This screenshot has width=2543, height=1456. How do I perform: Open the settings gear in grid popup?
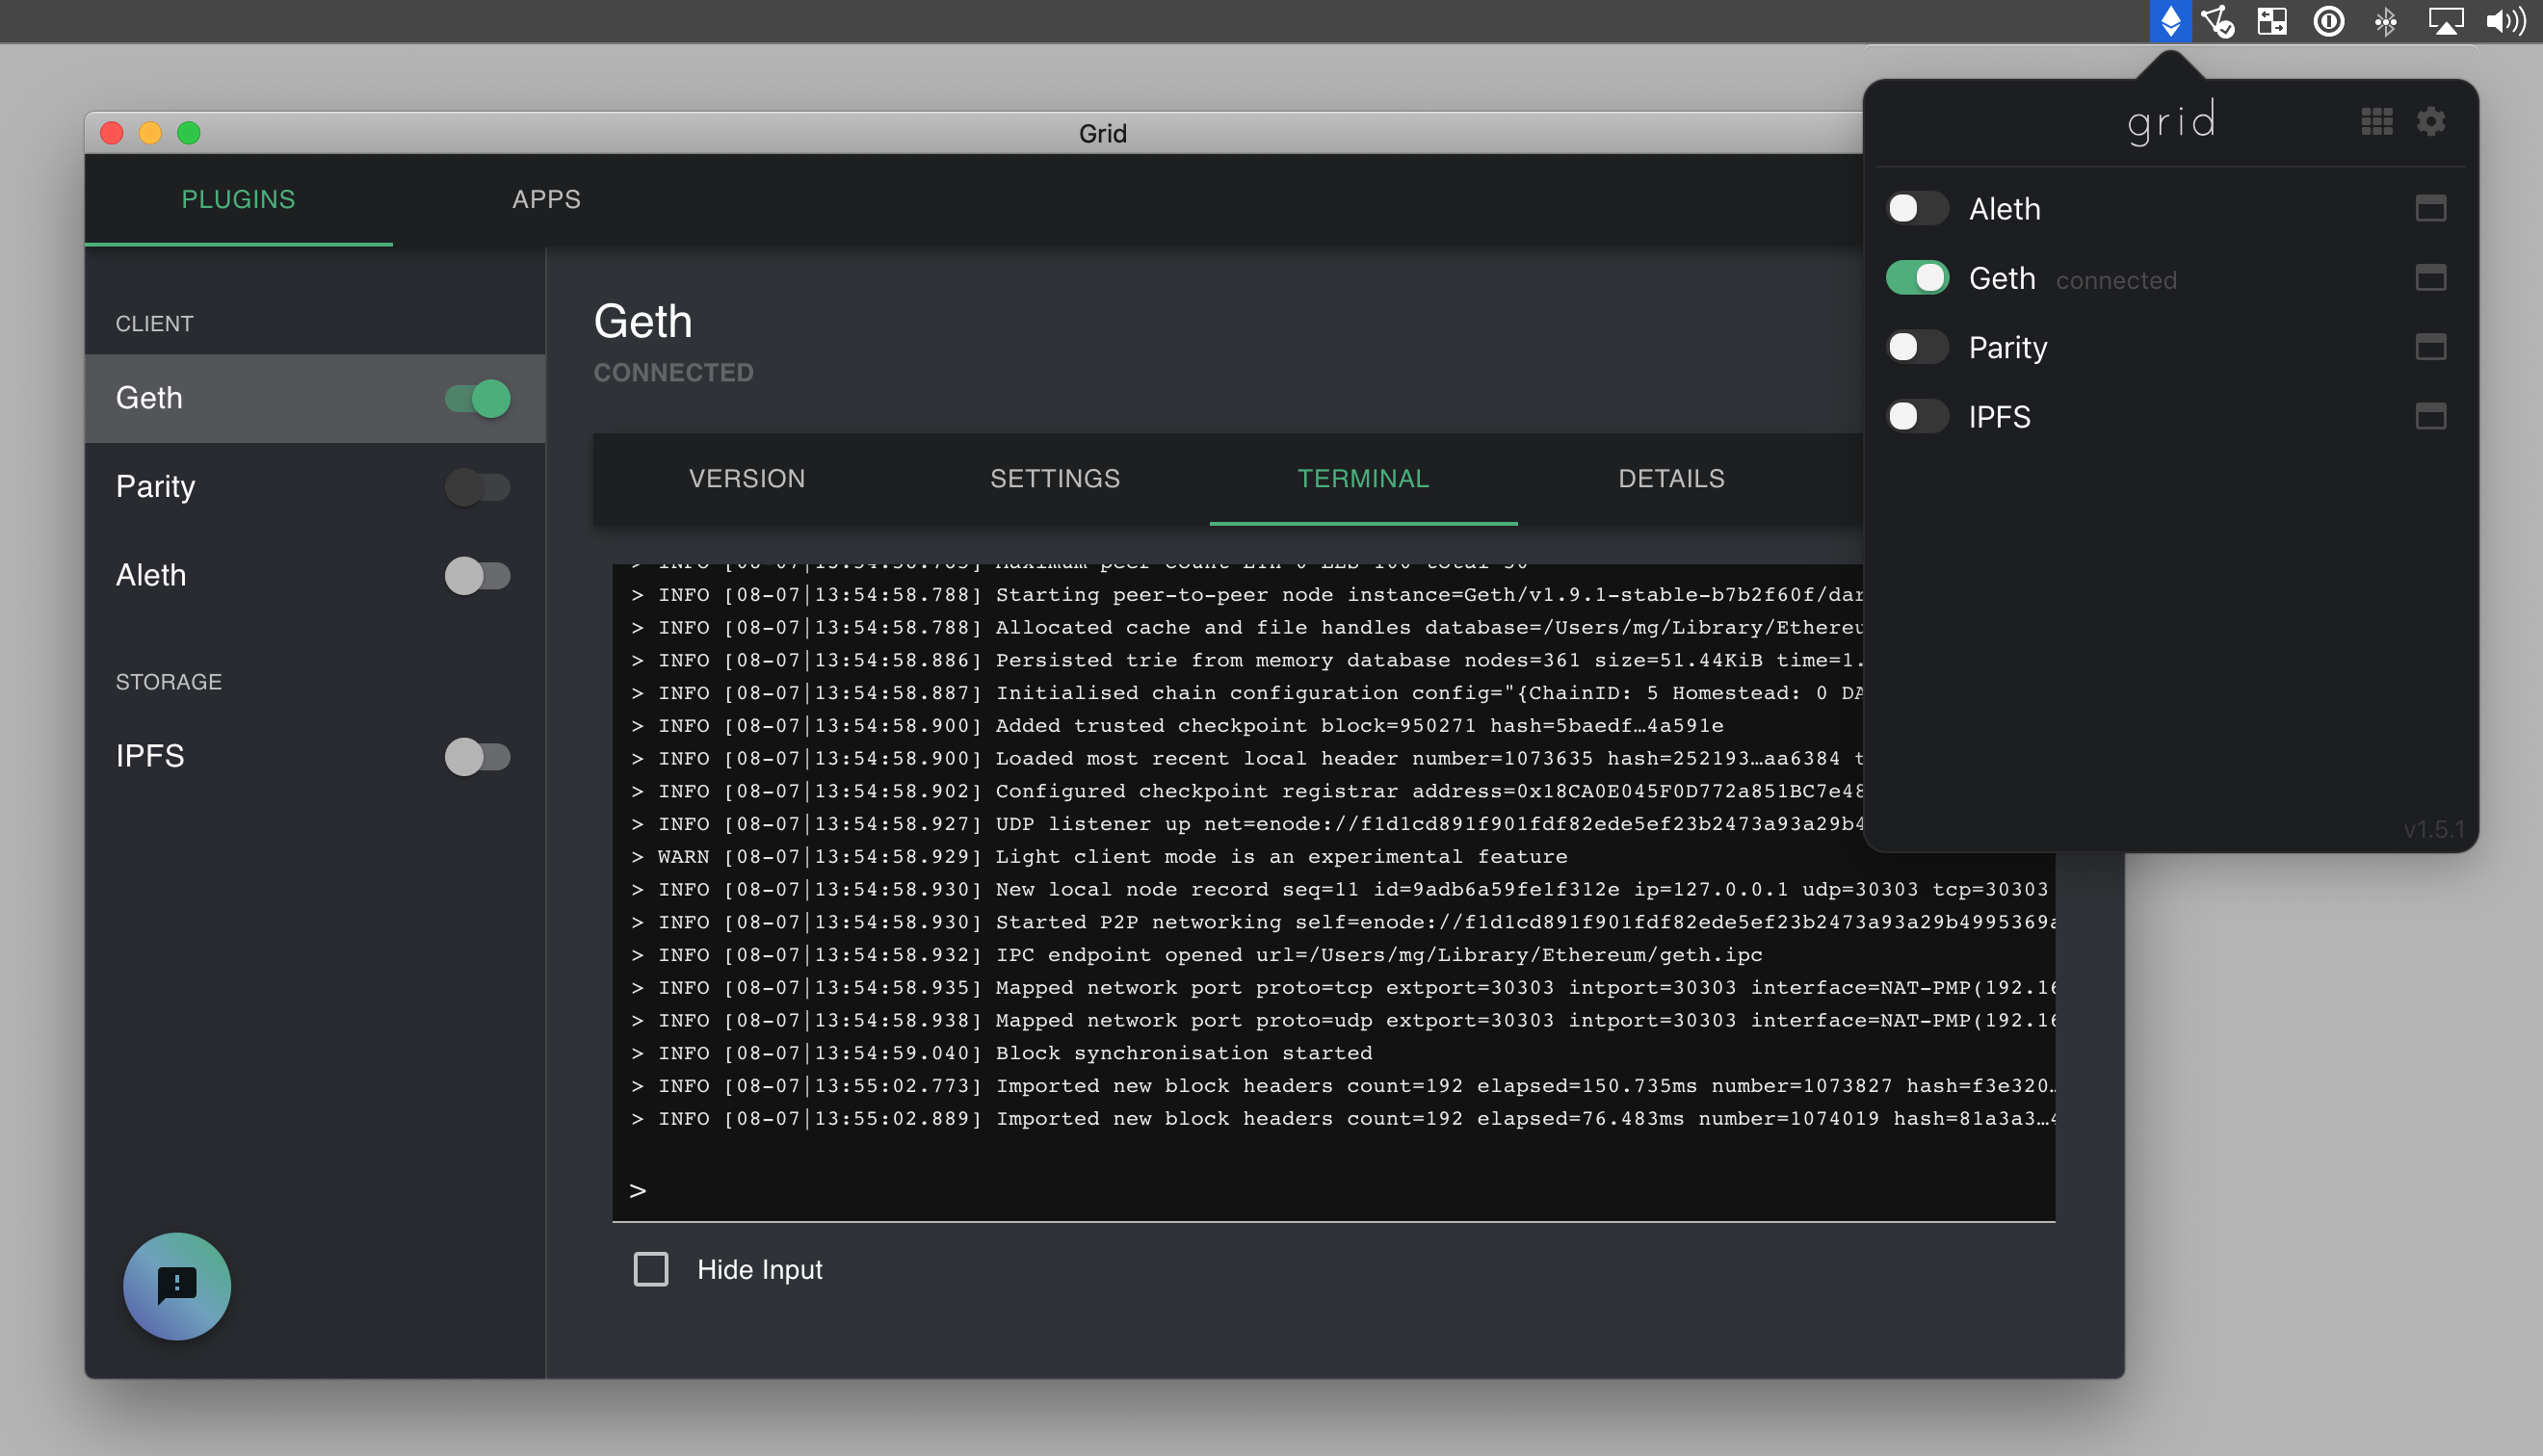click(2430, 121)
